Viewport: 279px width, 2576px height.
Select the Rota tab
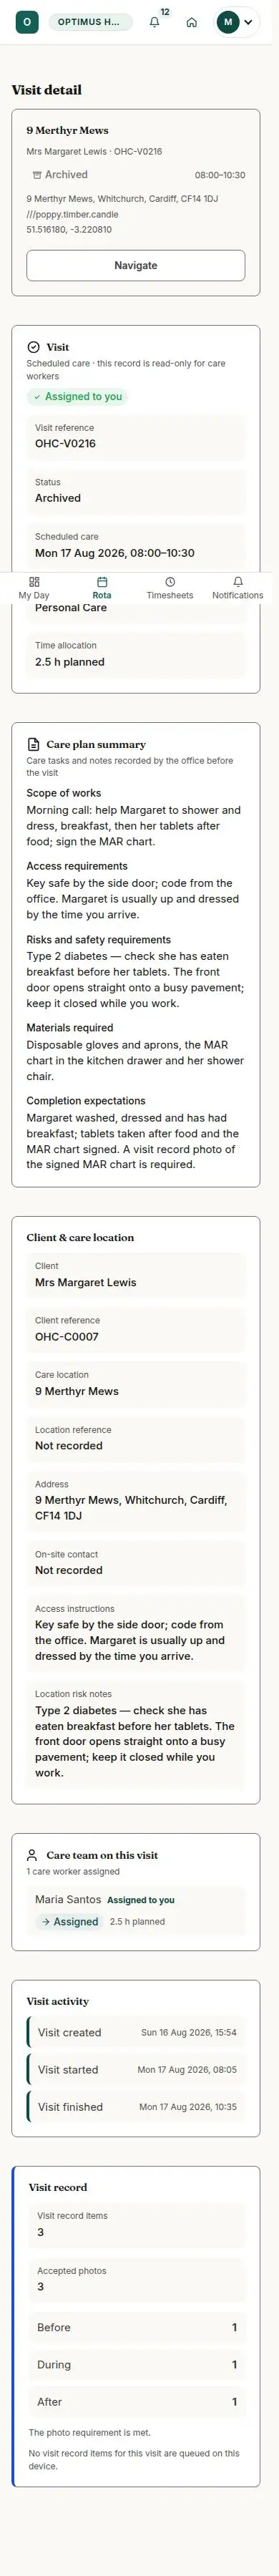coord(102,588)
